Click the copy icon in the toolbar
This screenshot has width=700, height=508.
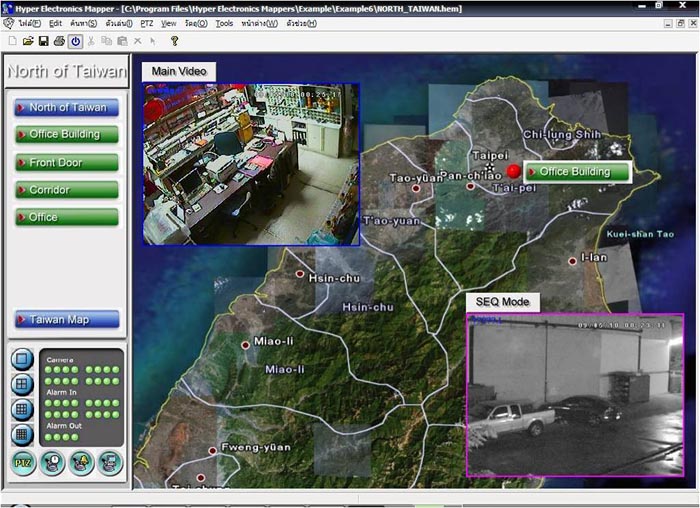[x=106, y=41]
